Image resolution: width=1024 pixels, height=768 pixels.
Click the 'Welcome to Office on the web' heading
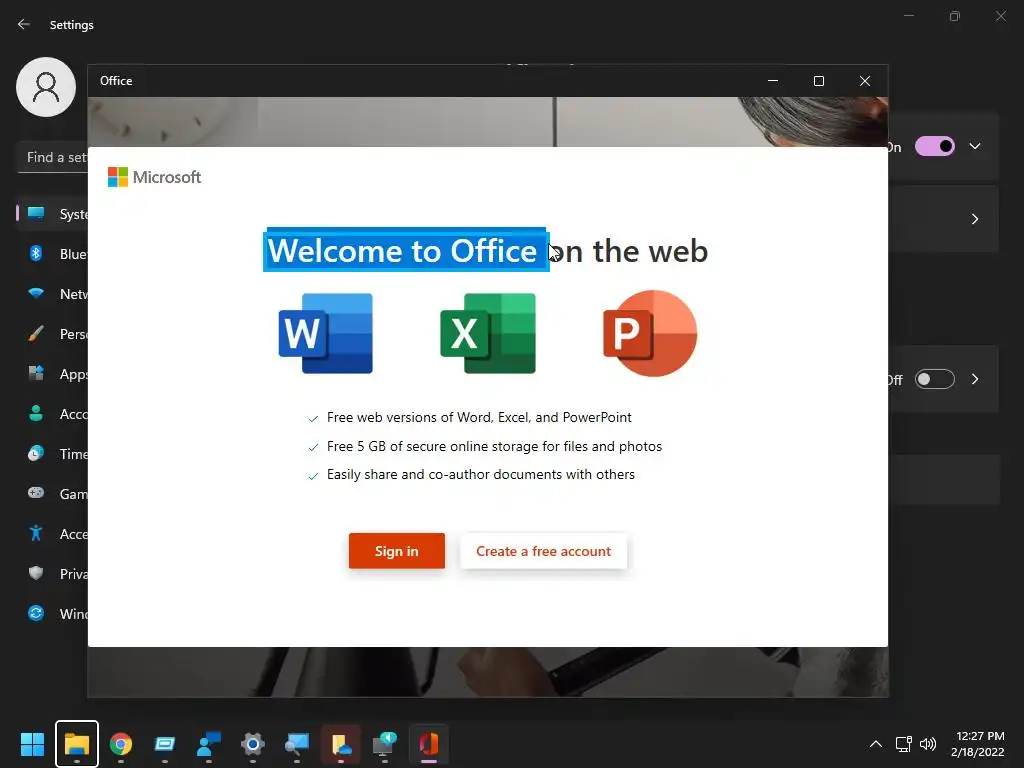[x=487, y=251]
